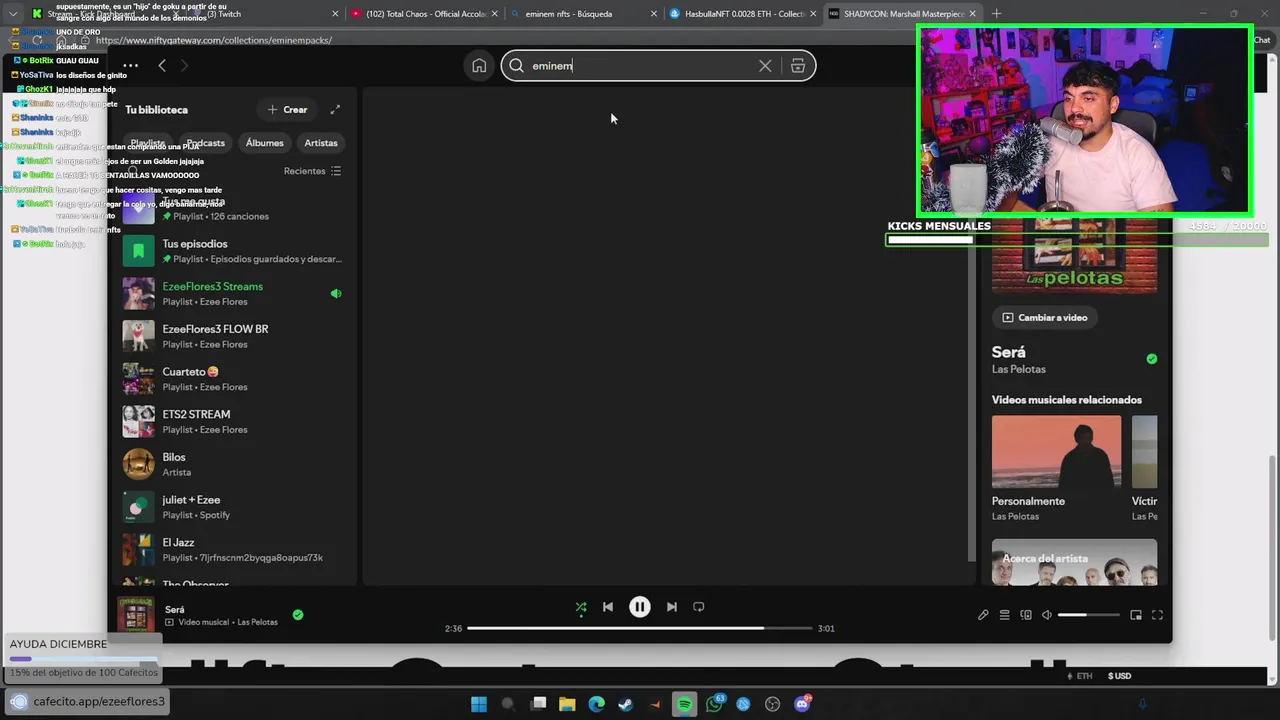Open Microsoft Edge from taskbar
This screenshot has width=1280, height=720.
point(597,704)
